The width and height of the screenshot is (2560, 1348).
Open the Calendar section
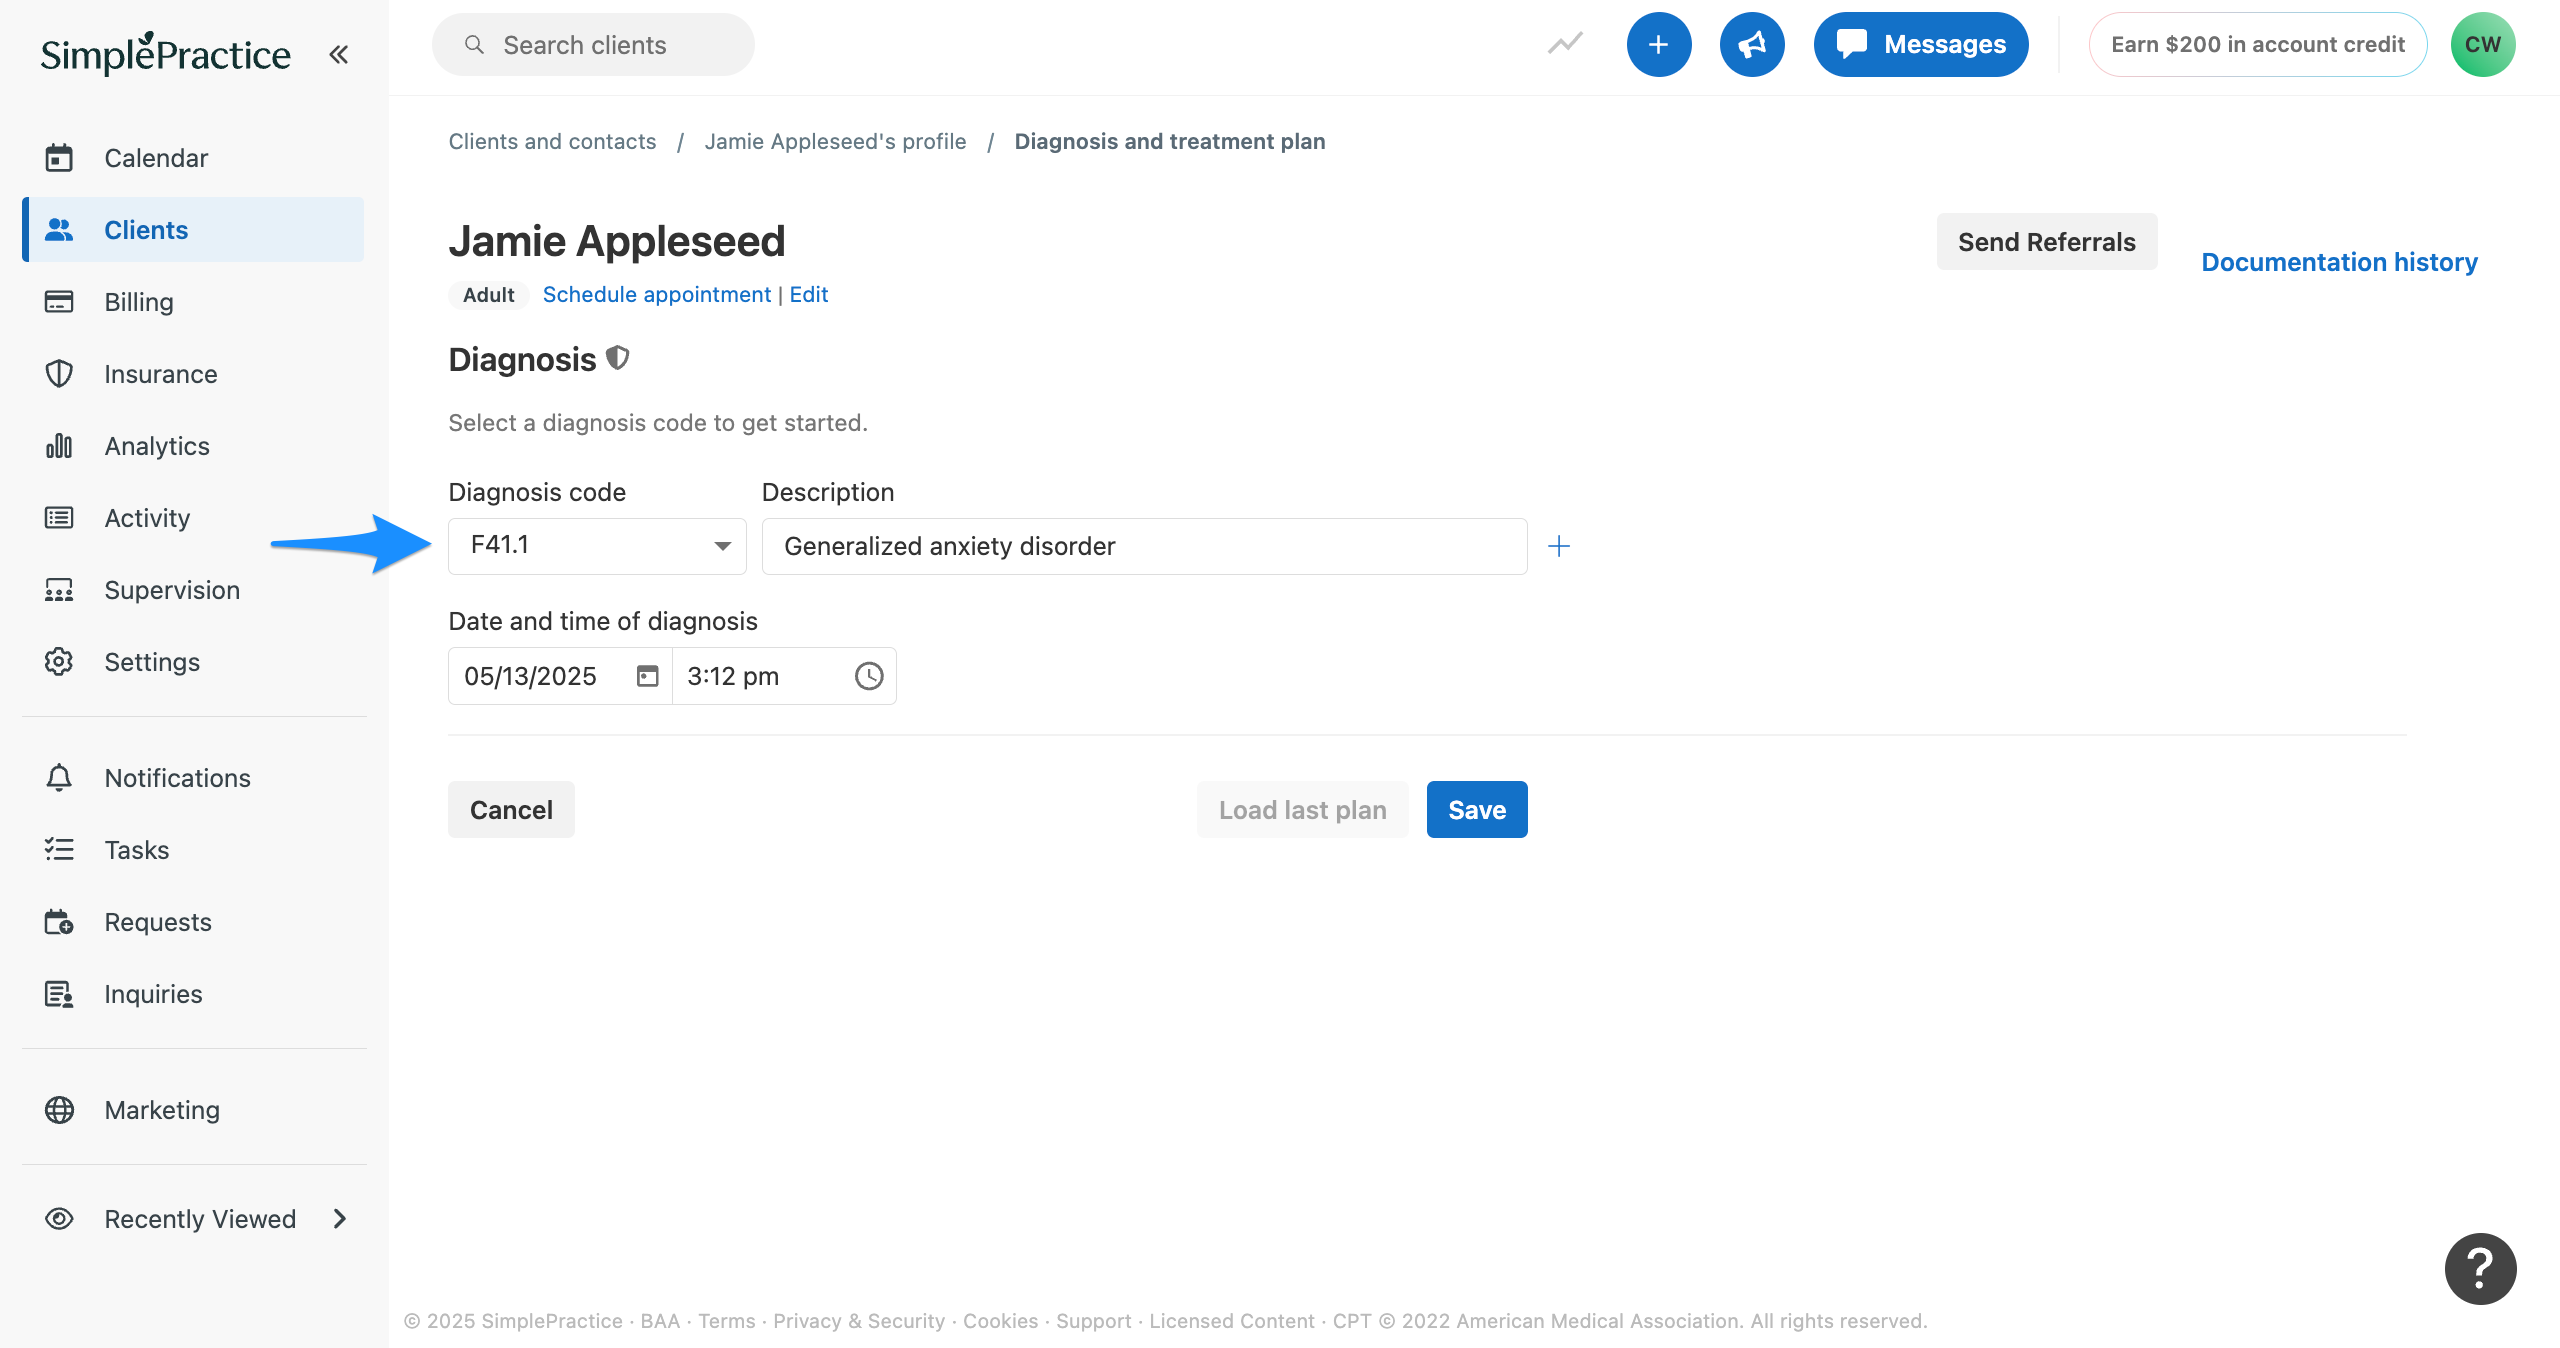point(193,158)
